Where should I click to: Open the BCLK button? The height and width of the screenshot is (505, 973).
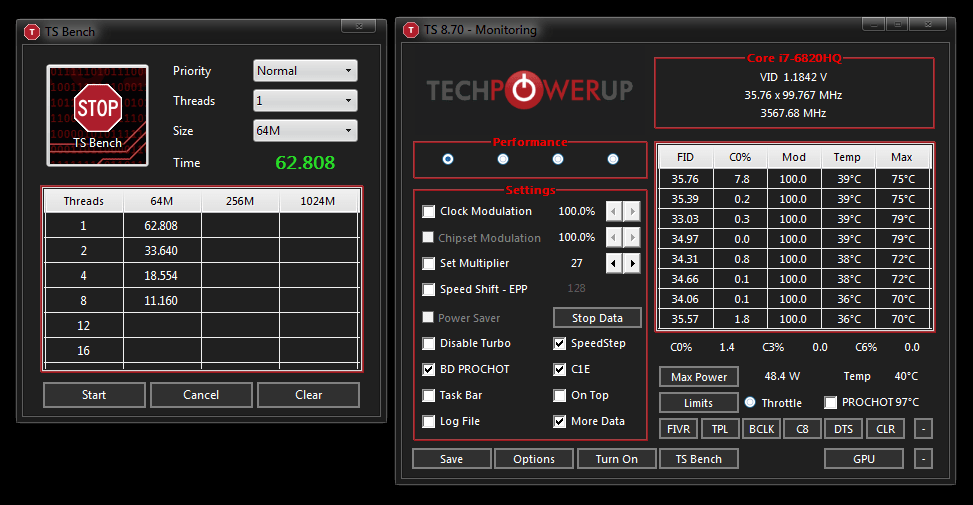(x=761, y=429)
